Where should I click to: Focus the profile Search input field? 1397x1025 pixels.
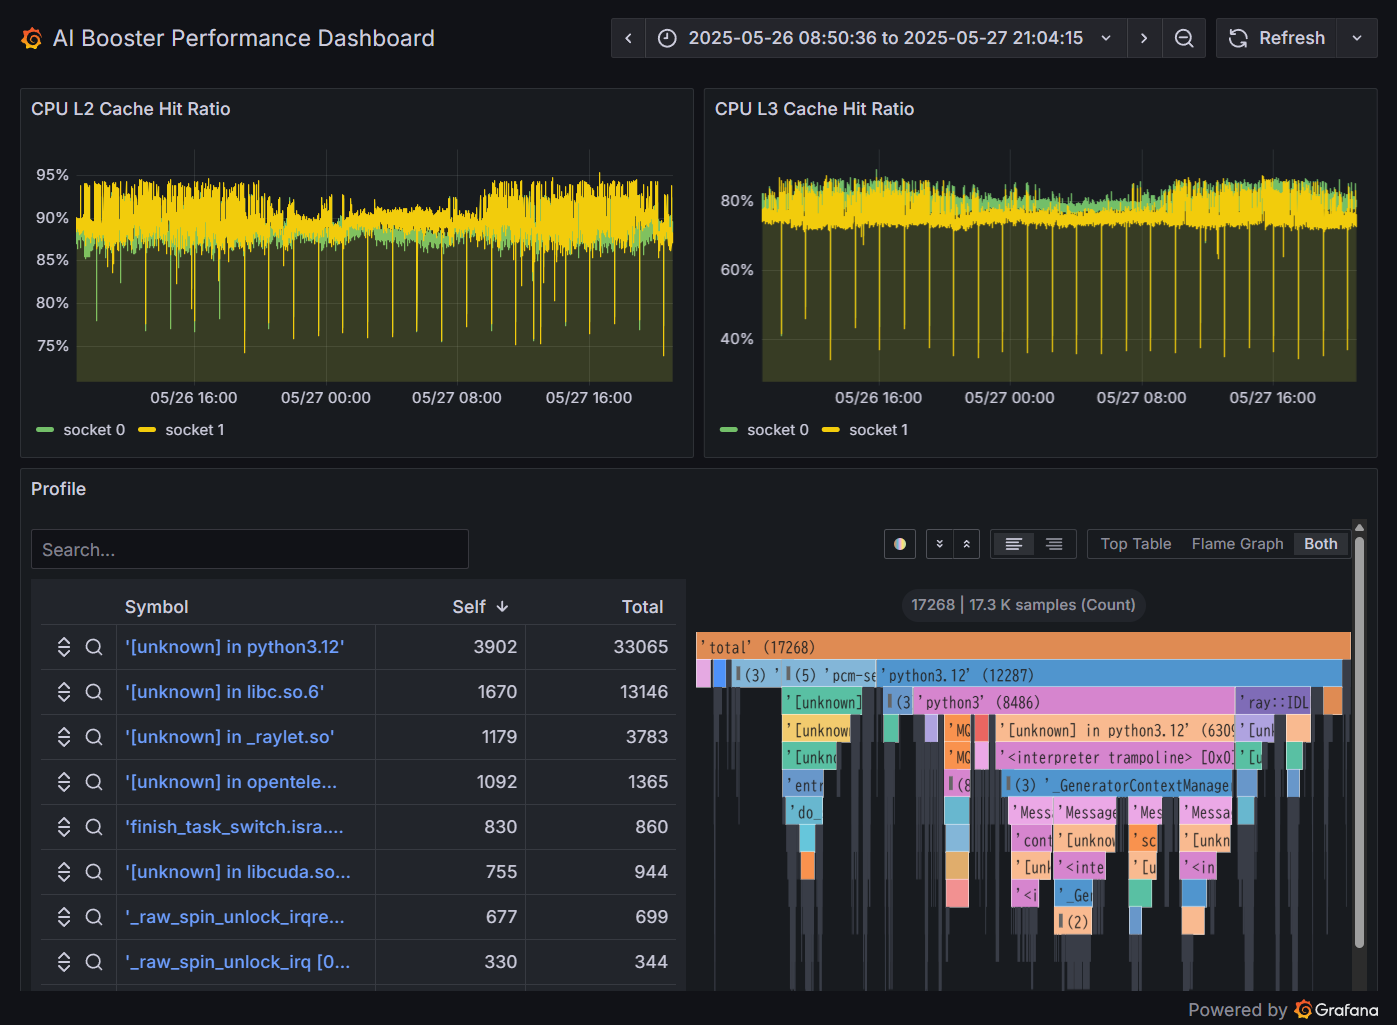(250, 549)
